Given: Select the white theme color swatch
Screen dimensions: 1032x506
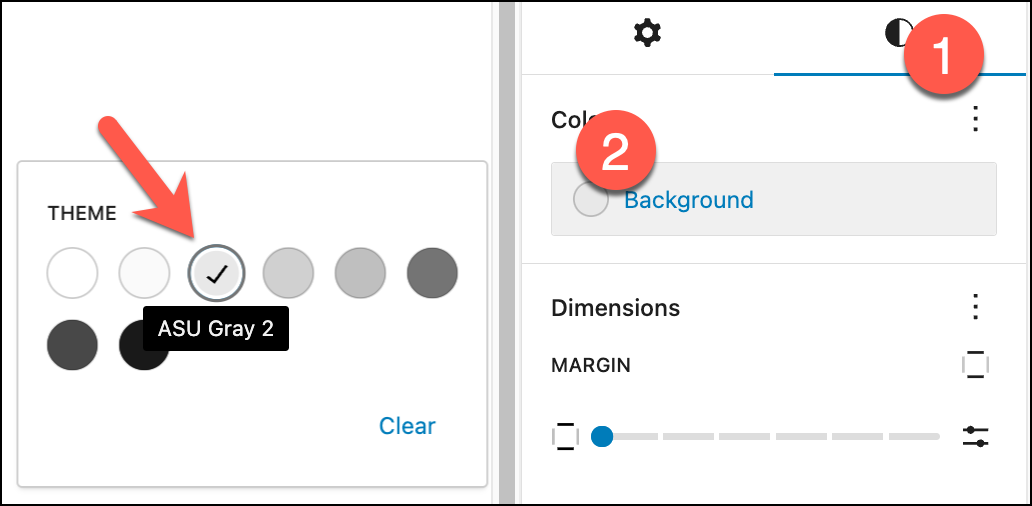Looking at the screenshot, I should (x=72, y=272).
